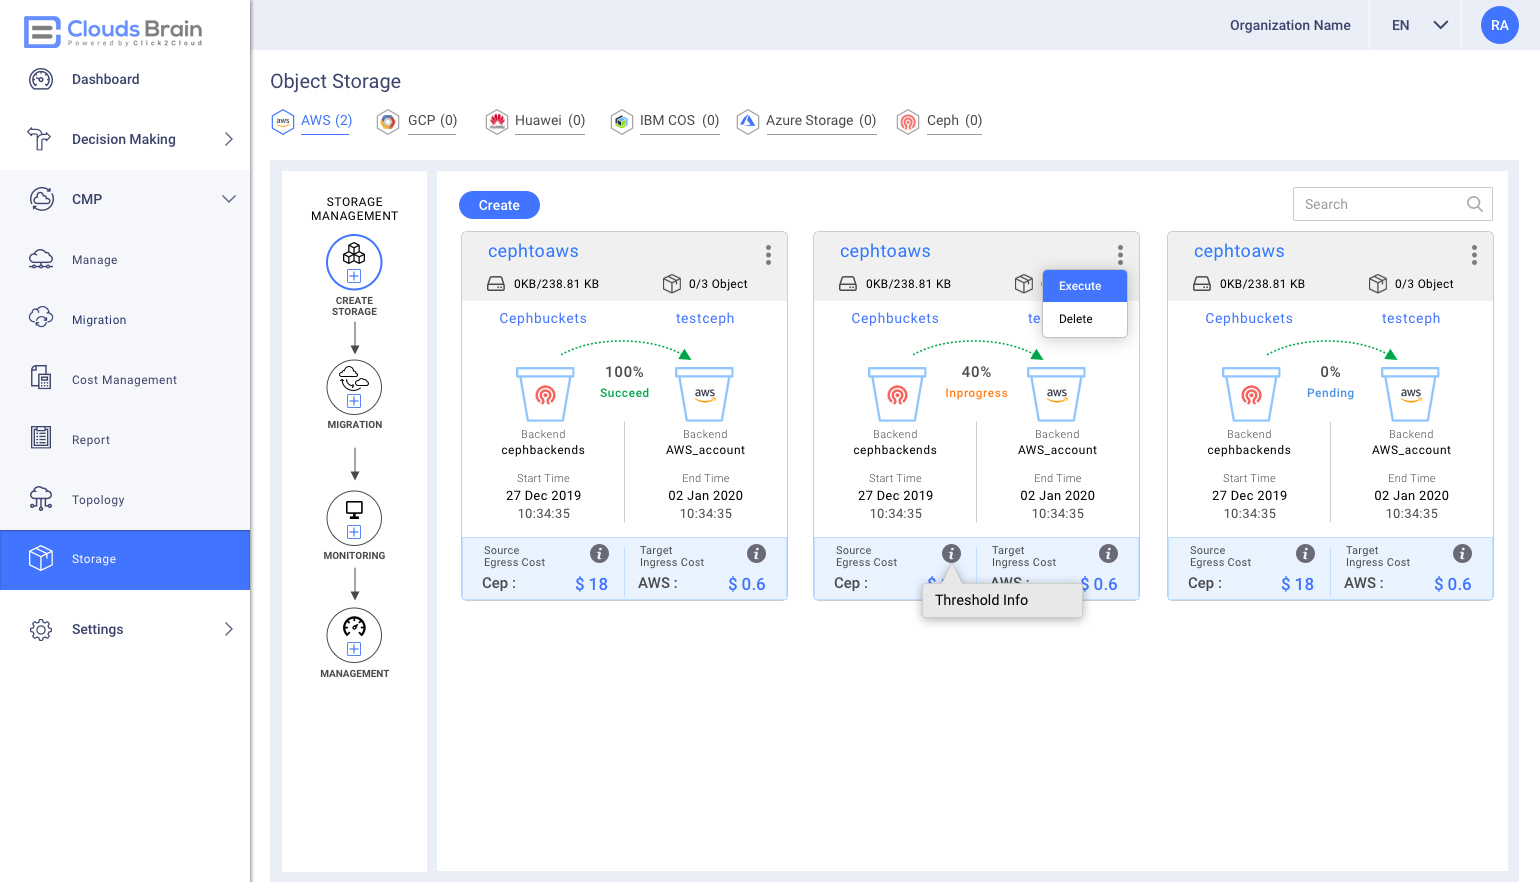
Task: Switch to the Huawei (0) tab
Action: pos(535,121)
